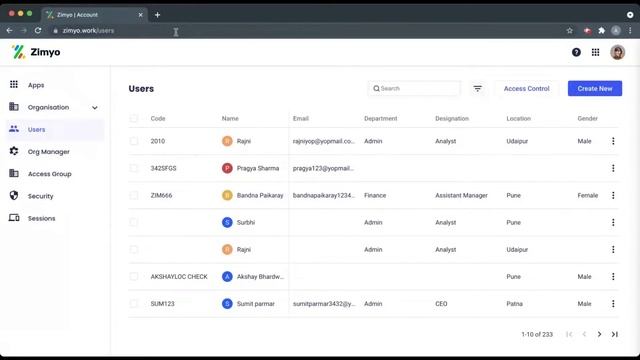
Task: Go back in browser history
Action: (x=9, y=31)
